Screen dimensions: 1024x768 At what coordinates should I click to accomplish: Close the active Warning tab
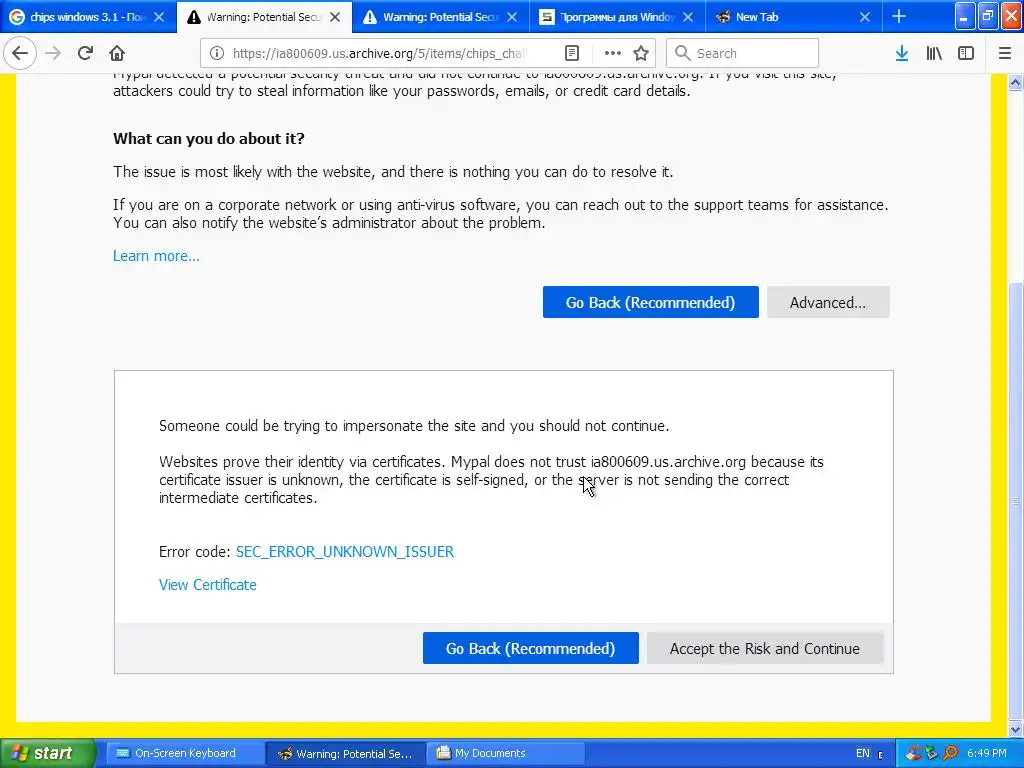click(x=335, y=17)
